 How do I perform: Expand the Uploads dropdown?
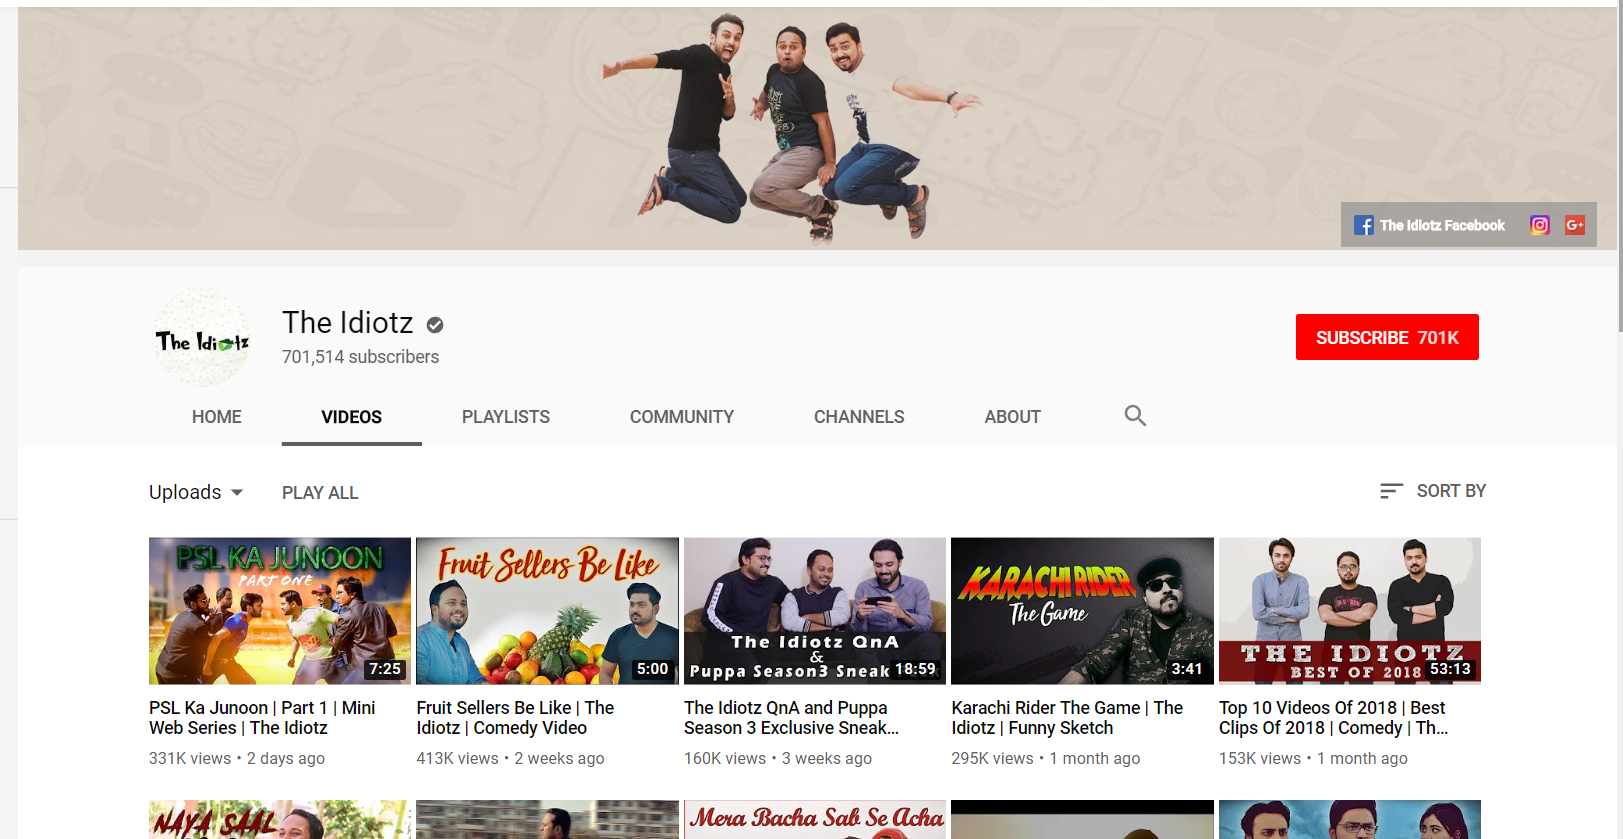point(196,492)
